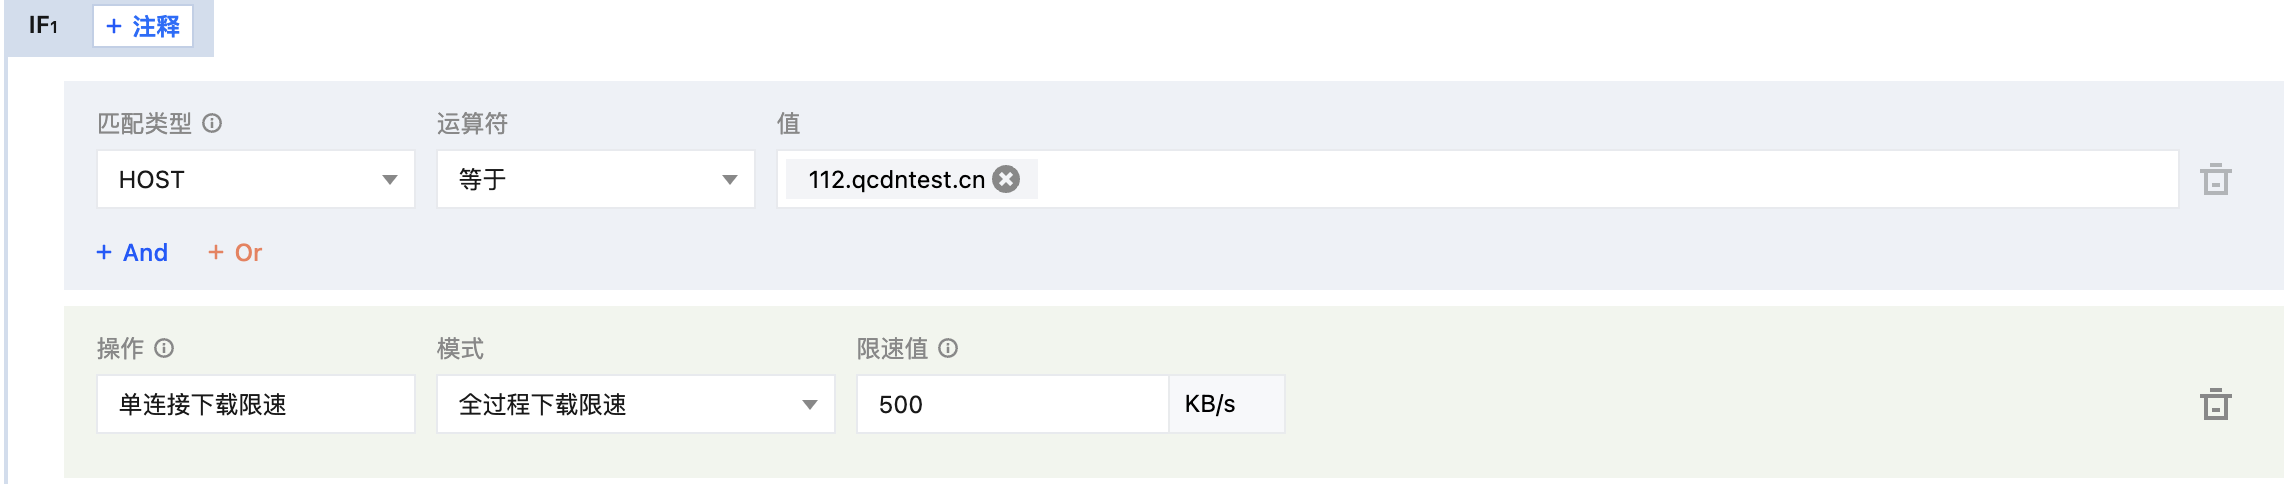Add an And condition
This screenshot has height=484, width=2296.
click(132, 253)
